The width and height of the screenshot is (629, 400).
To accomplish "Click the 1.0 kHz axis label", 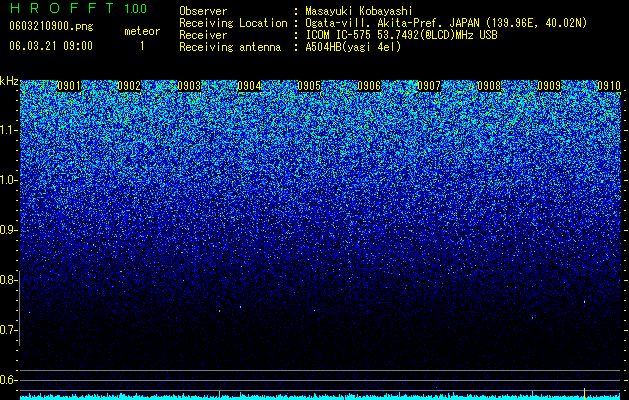I will click(8, 180).
